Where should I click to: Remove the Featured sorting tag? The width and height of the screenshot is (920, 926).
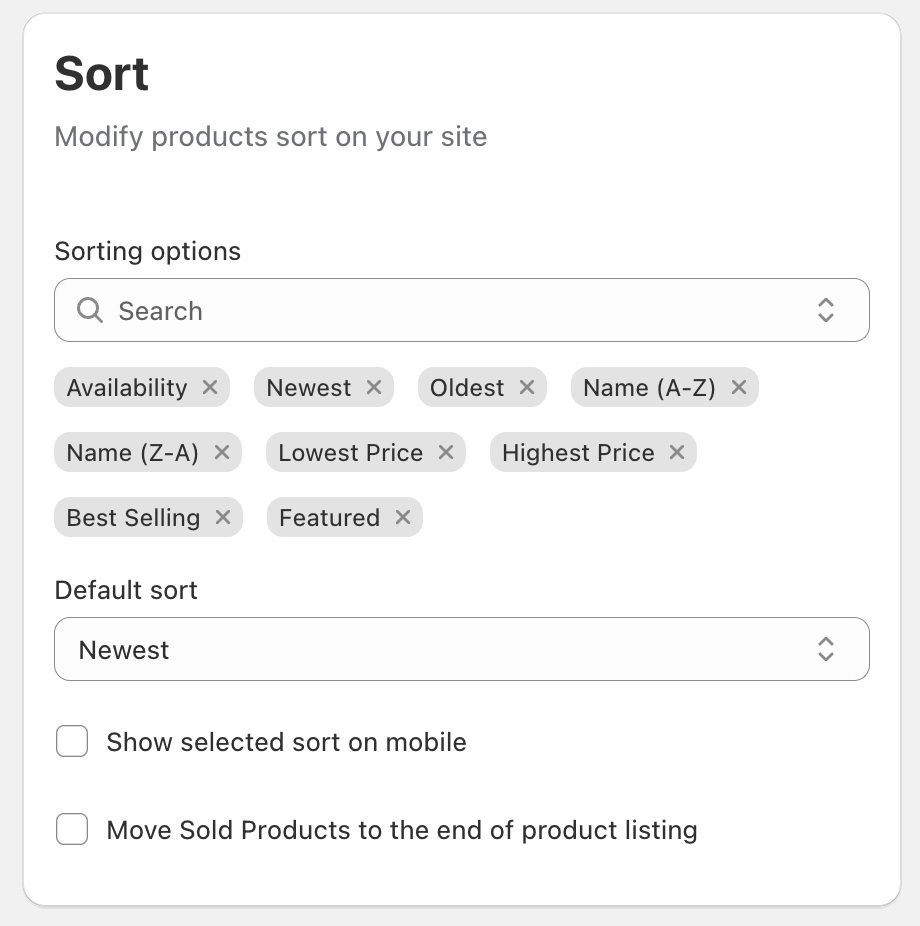coord(403,518)
